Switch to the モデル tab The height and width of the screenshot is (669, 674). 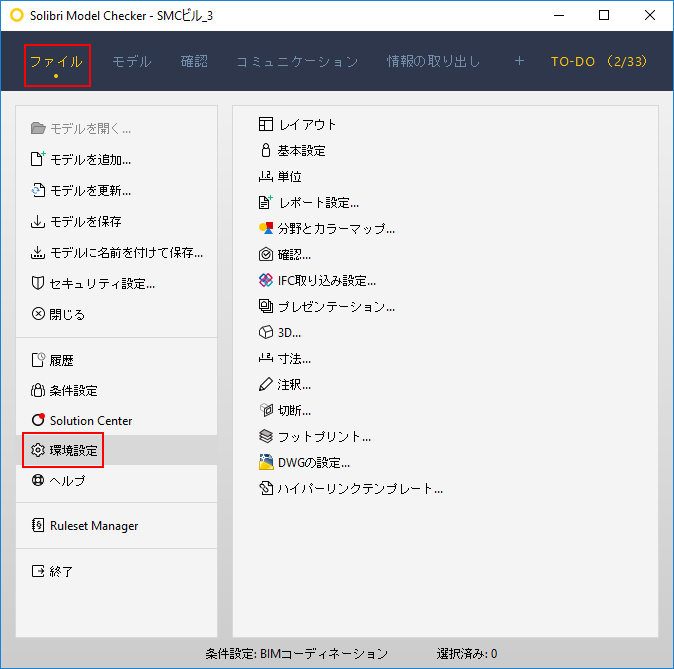coord(132,61)
